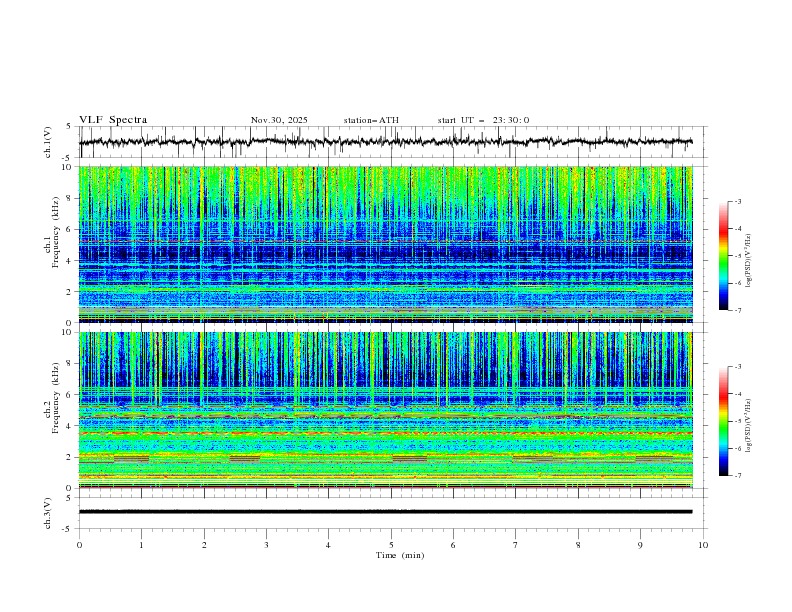This screenshot has height=612, width=792.
Task: Click the station=ATH label
Action: point(371,120)
